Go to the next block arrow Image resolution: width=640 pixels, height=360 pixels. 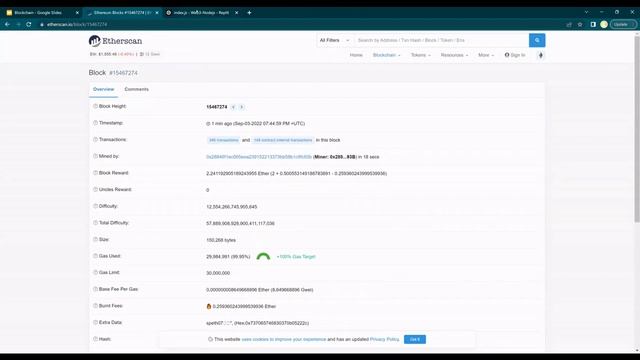(x=242, y=107)
